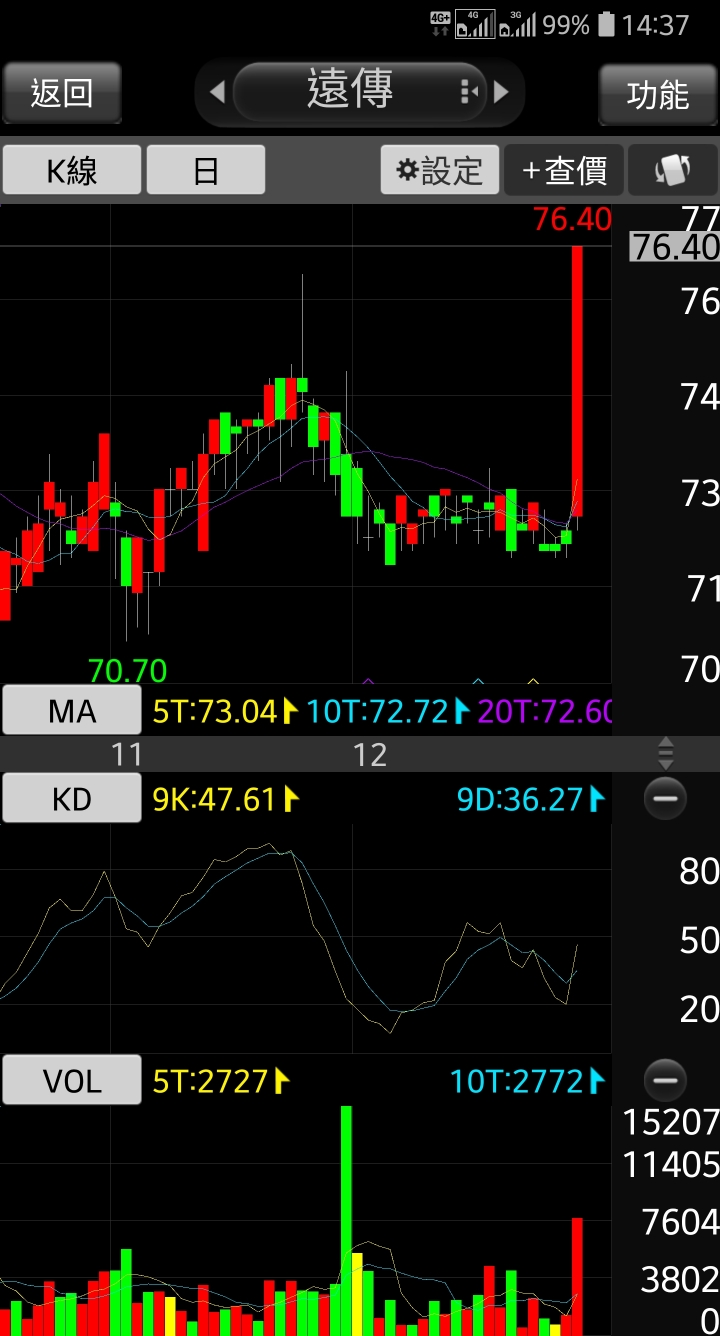Tap the 14:37 clock in status bar

coord(656,24)
